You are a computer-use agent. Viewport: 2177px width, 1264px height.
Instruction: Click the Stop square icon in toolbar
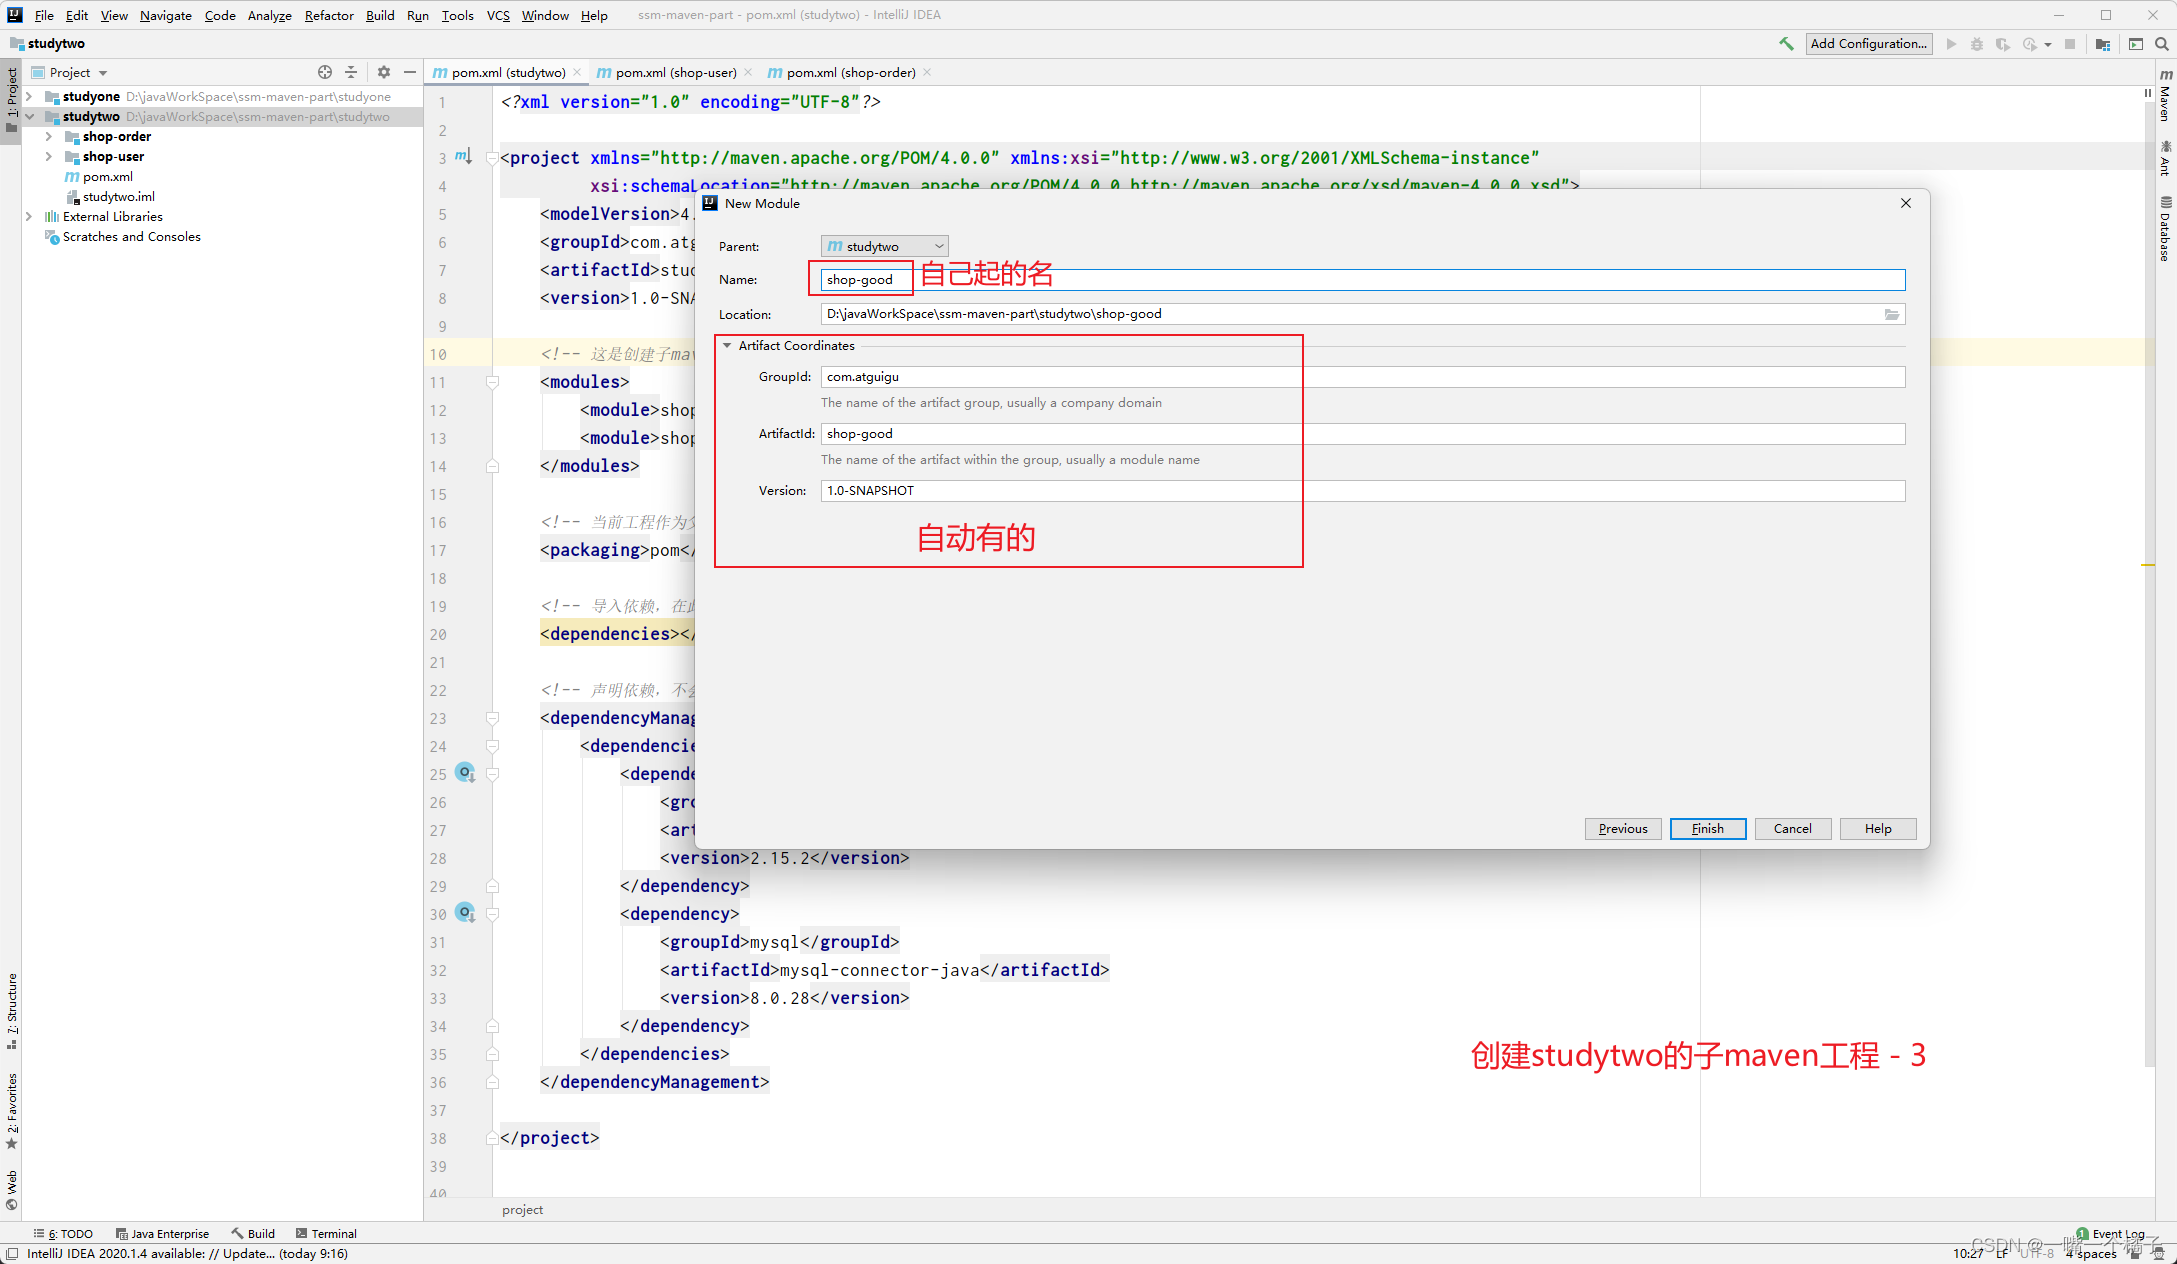[x=2070, y=44]
